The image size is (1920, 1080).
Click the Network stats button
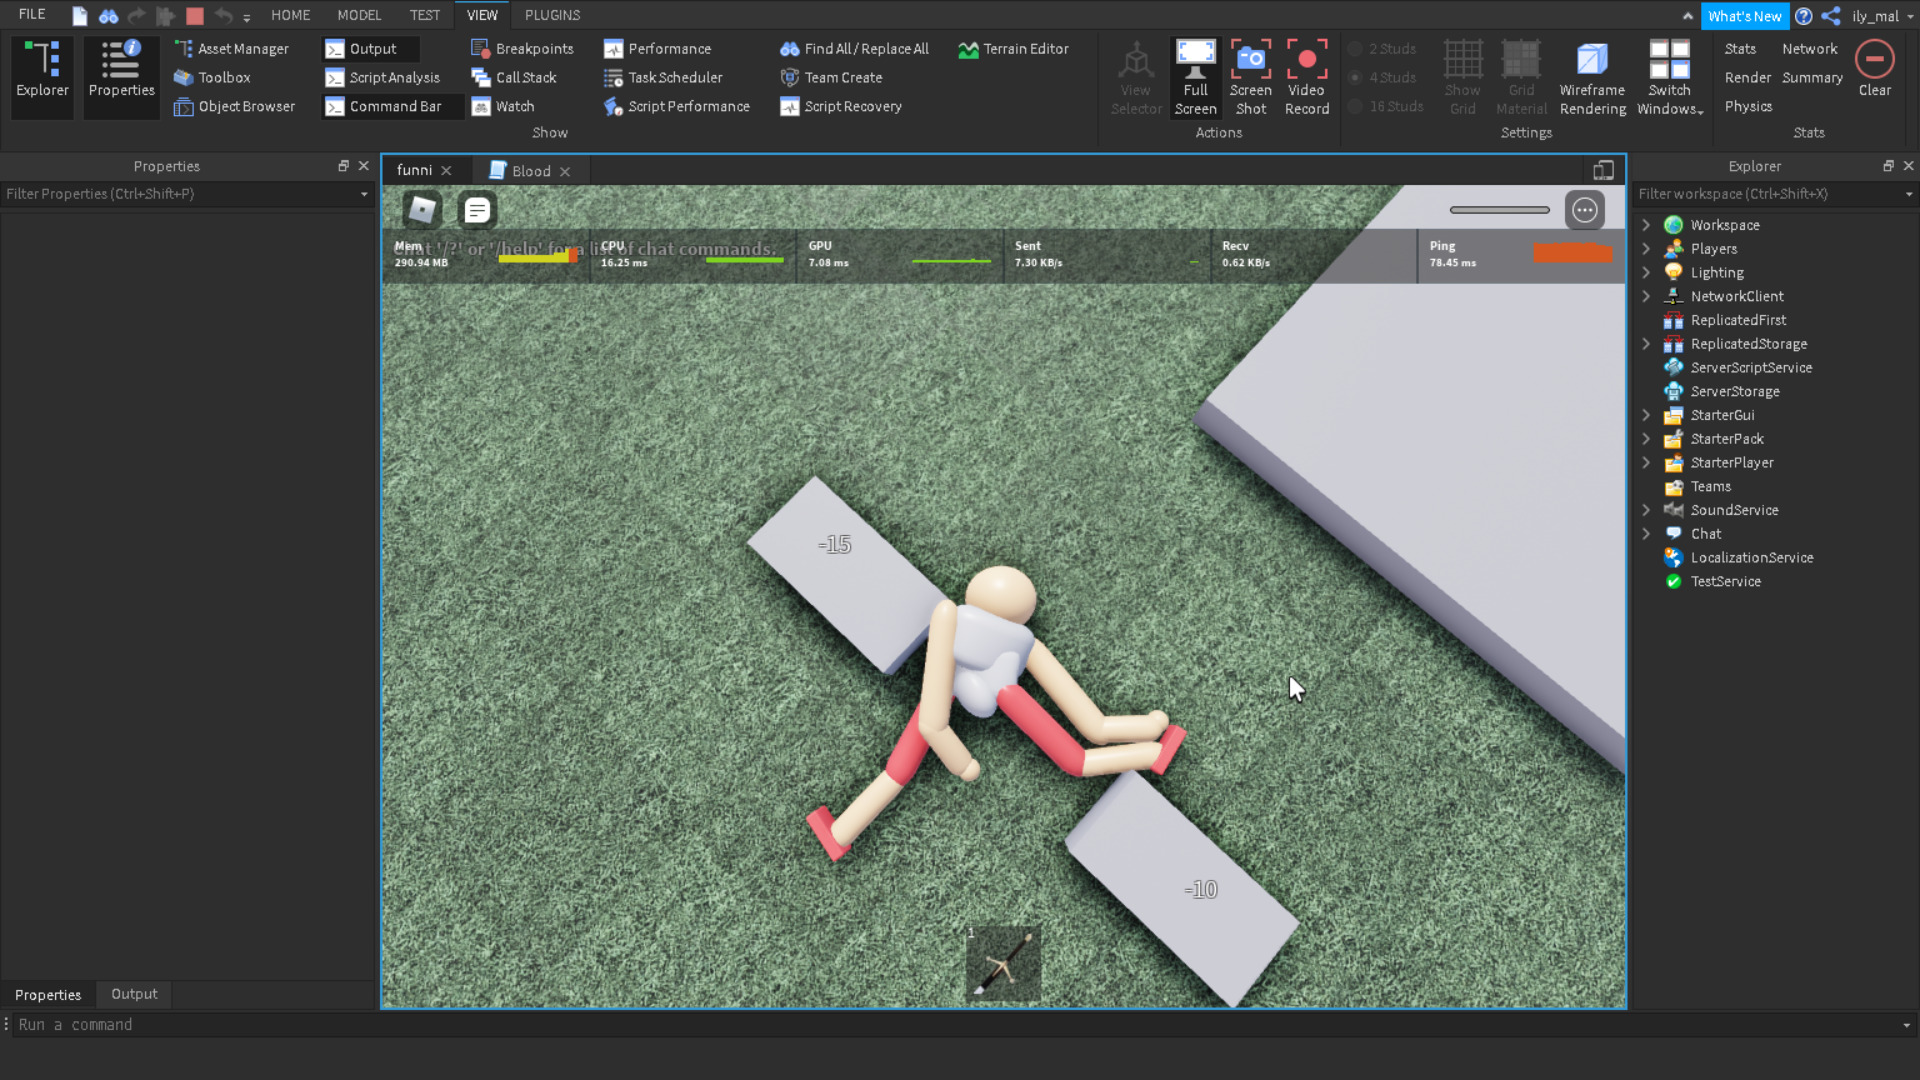coord(1809,49)
